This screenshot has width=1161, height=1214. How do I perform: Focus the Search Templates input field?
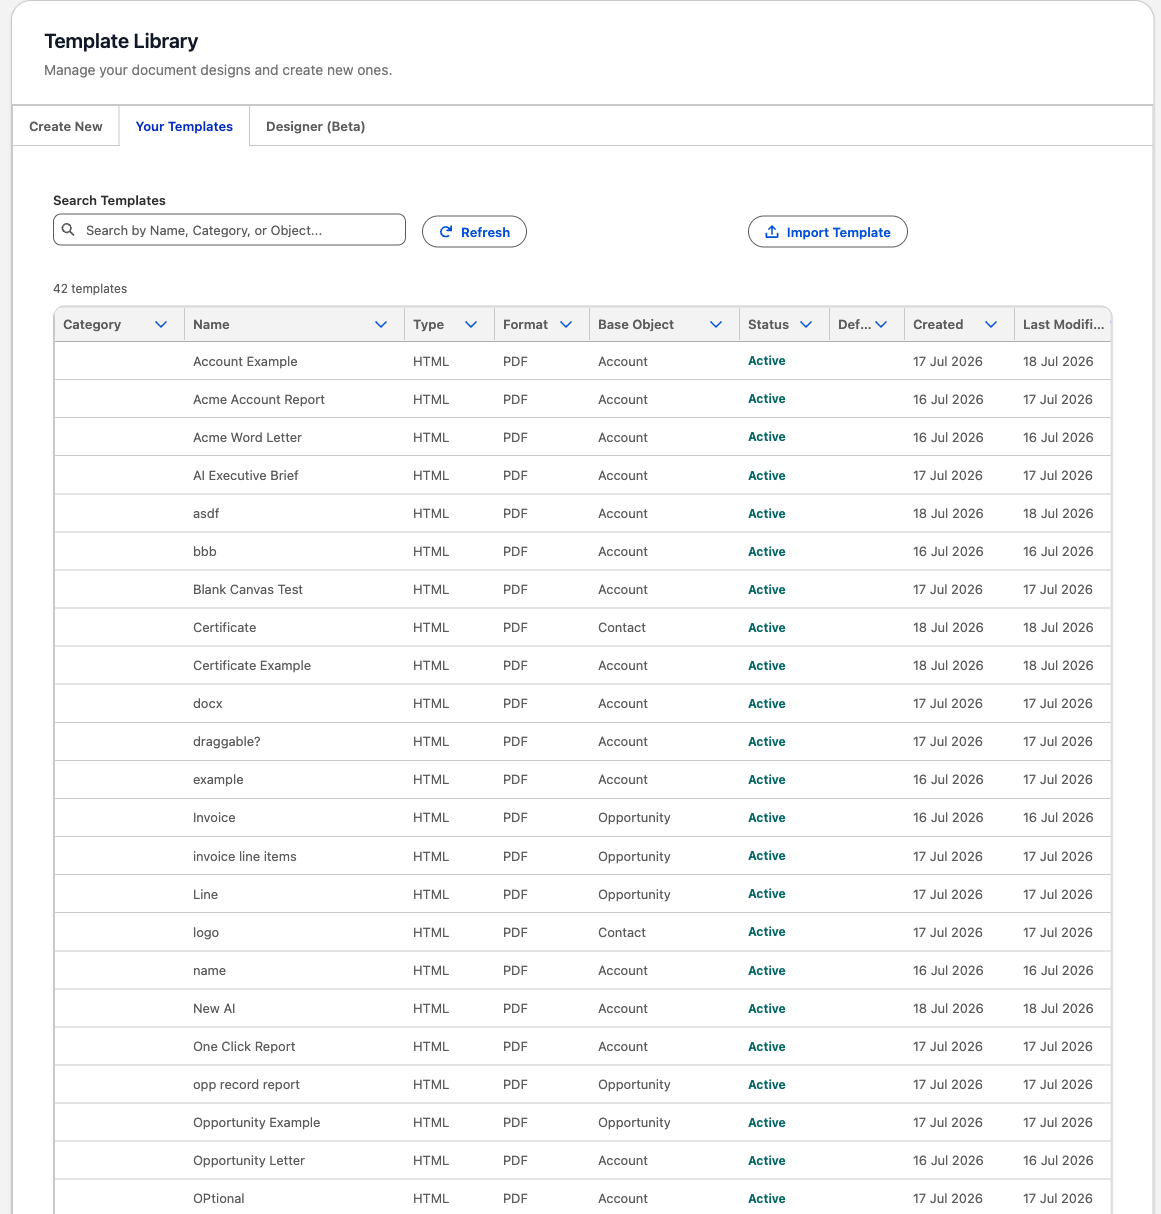pos(229,230)
